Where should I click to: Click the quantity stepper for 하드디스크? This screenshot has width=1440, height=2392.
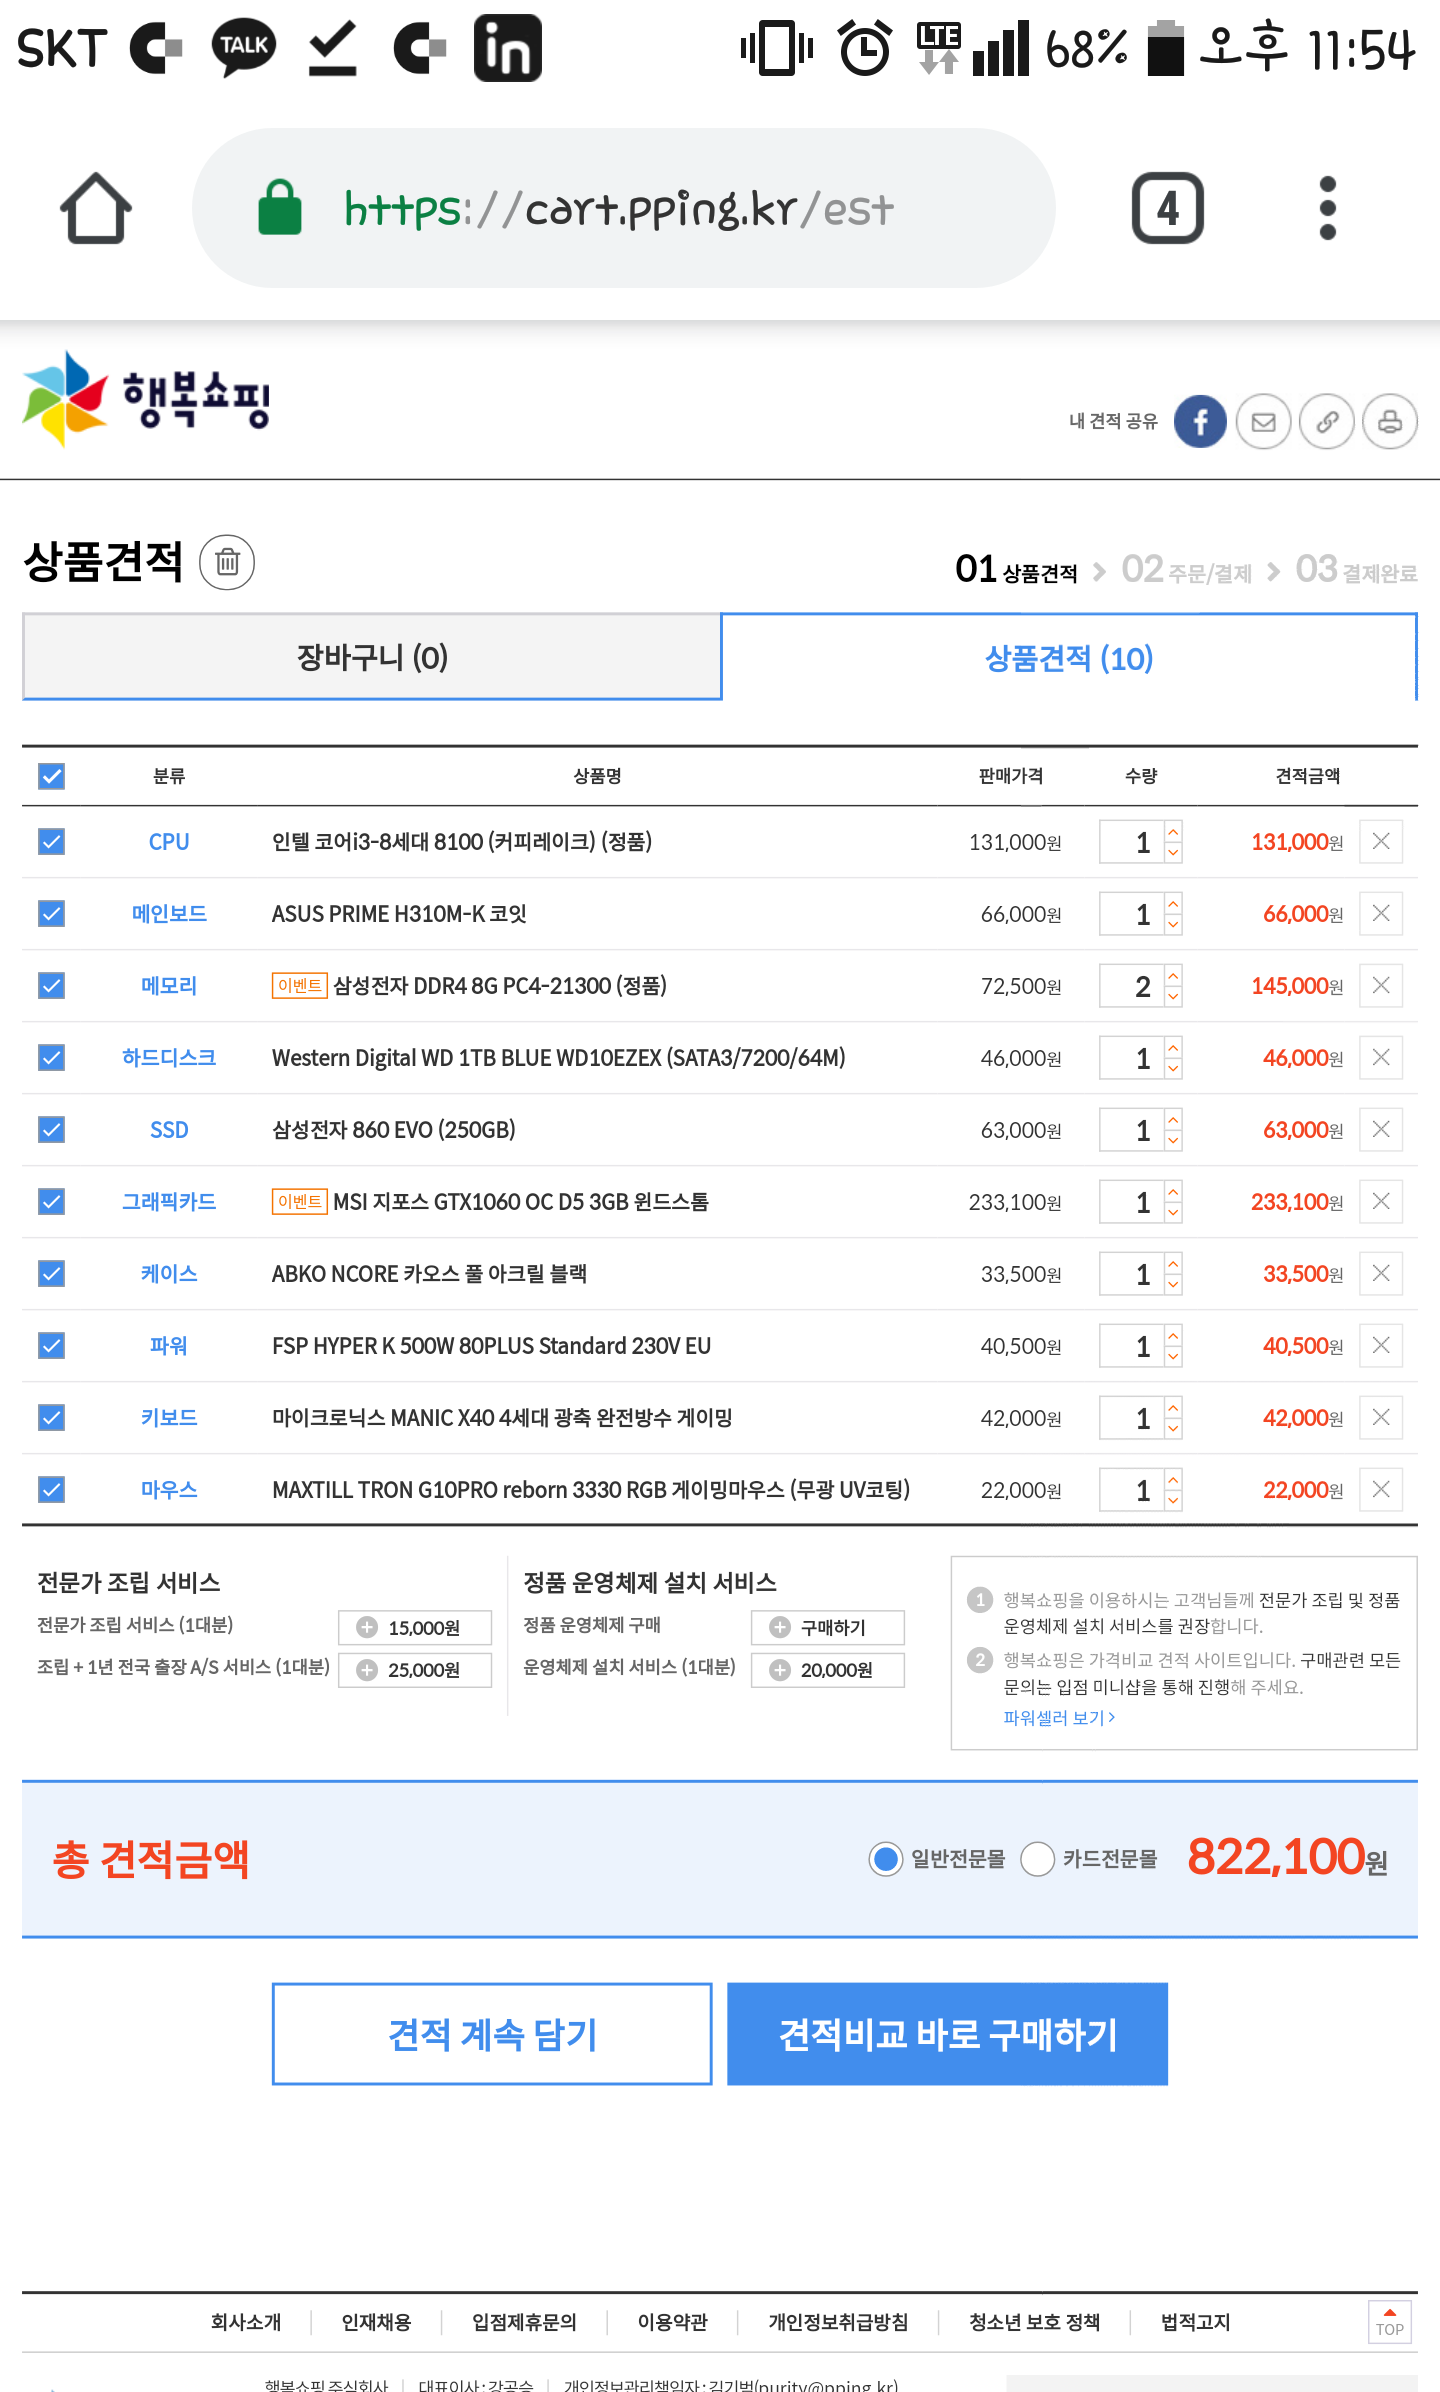pyautogui.click(x=1173, y=1058)
